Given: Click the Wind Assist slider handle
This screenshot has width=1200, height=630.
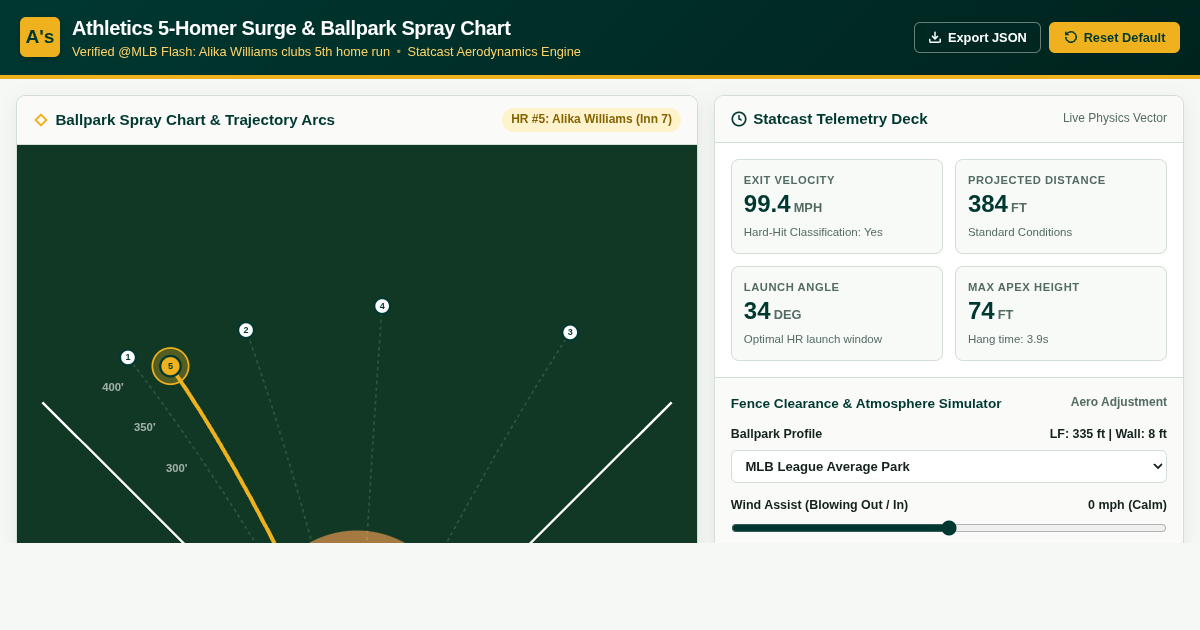Looking at the screenshot, I should pyautogui.click(x=949, y=528).
